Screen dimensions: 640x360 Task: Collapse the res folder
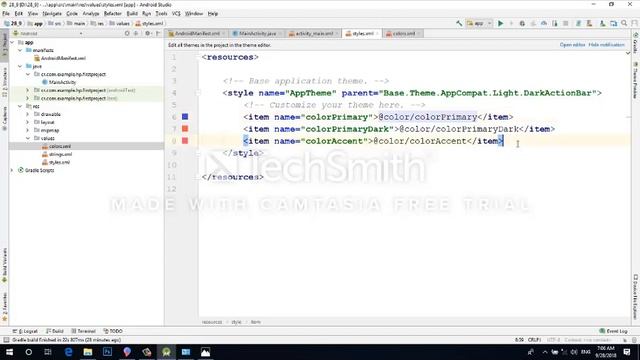click(x=20, y=106)
